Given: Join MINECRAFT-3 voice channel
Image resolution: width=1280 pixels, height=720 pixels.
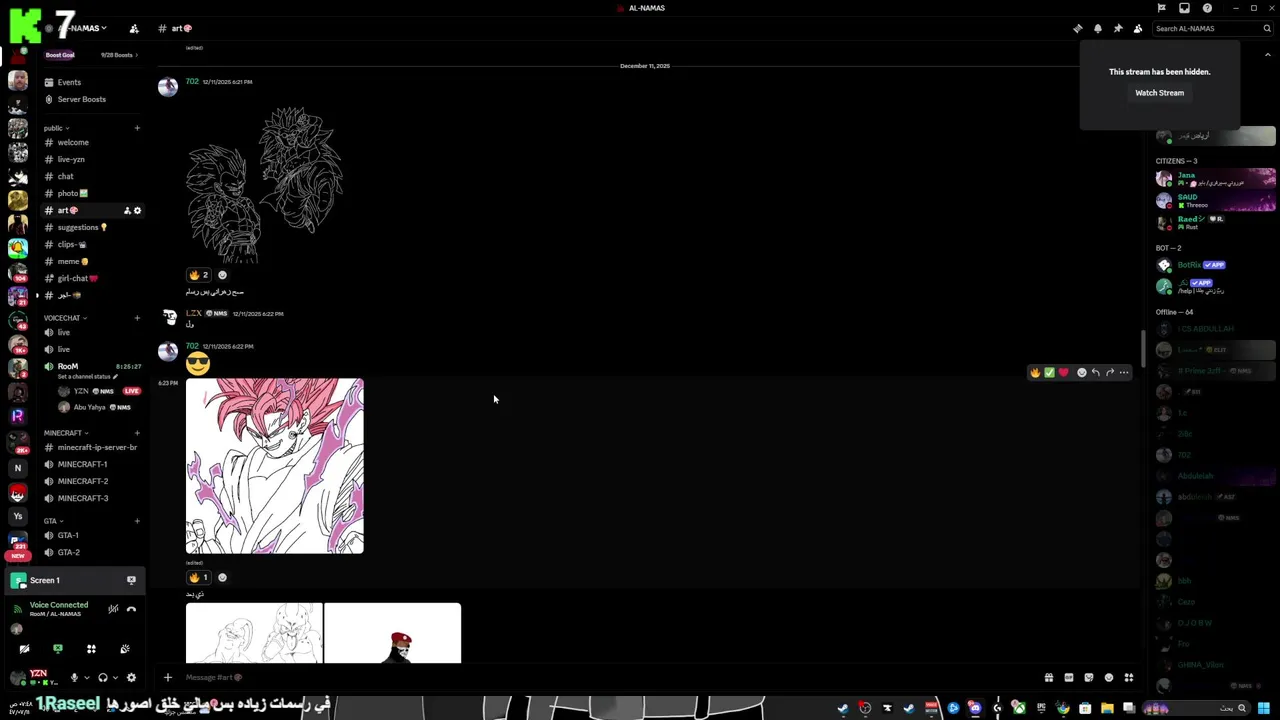Looking at the screenshot, I should coord(82,498).
